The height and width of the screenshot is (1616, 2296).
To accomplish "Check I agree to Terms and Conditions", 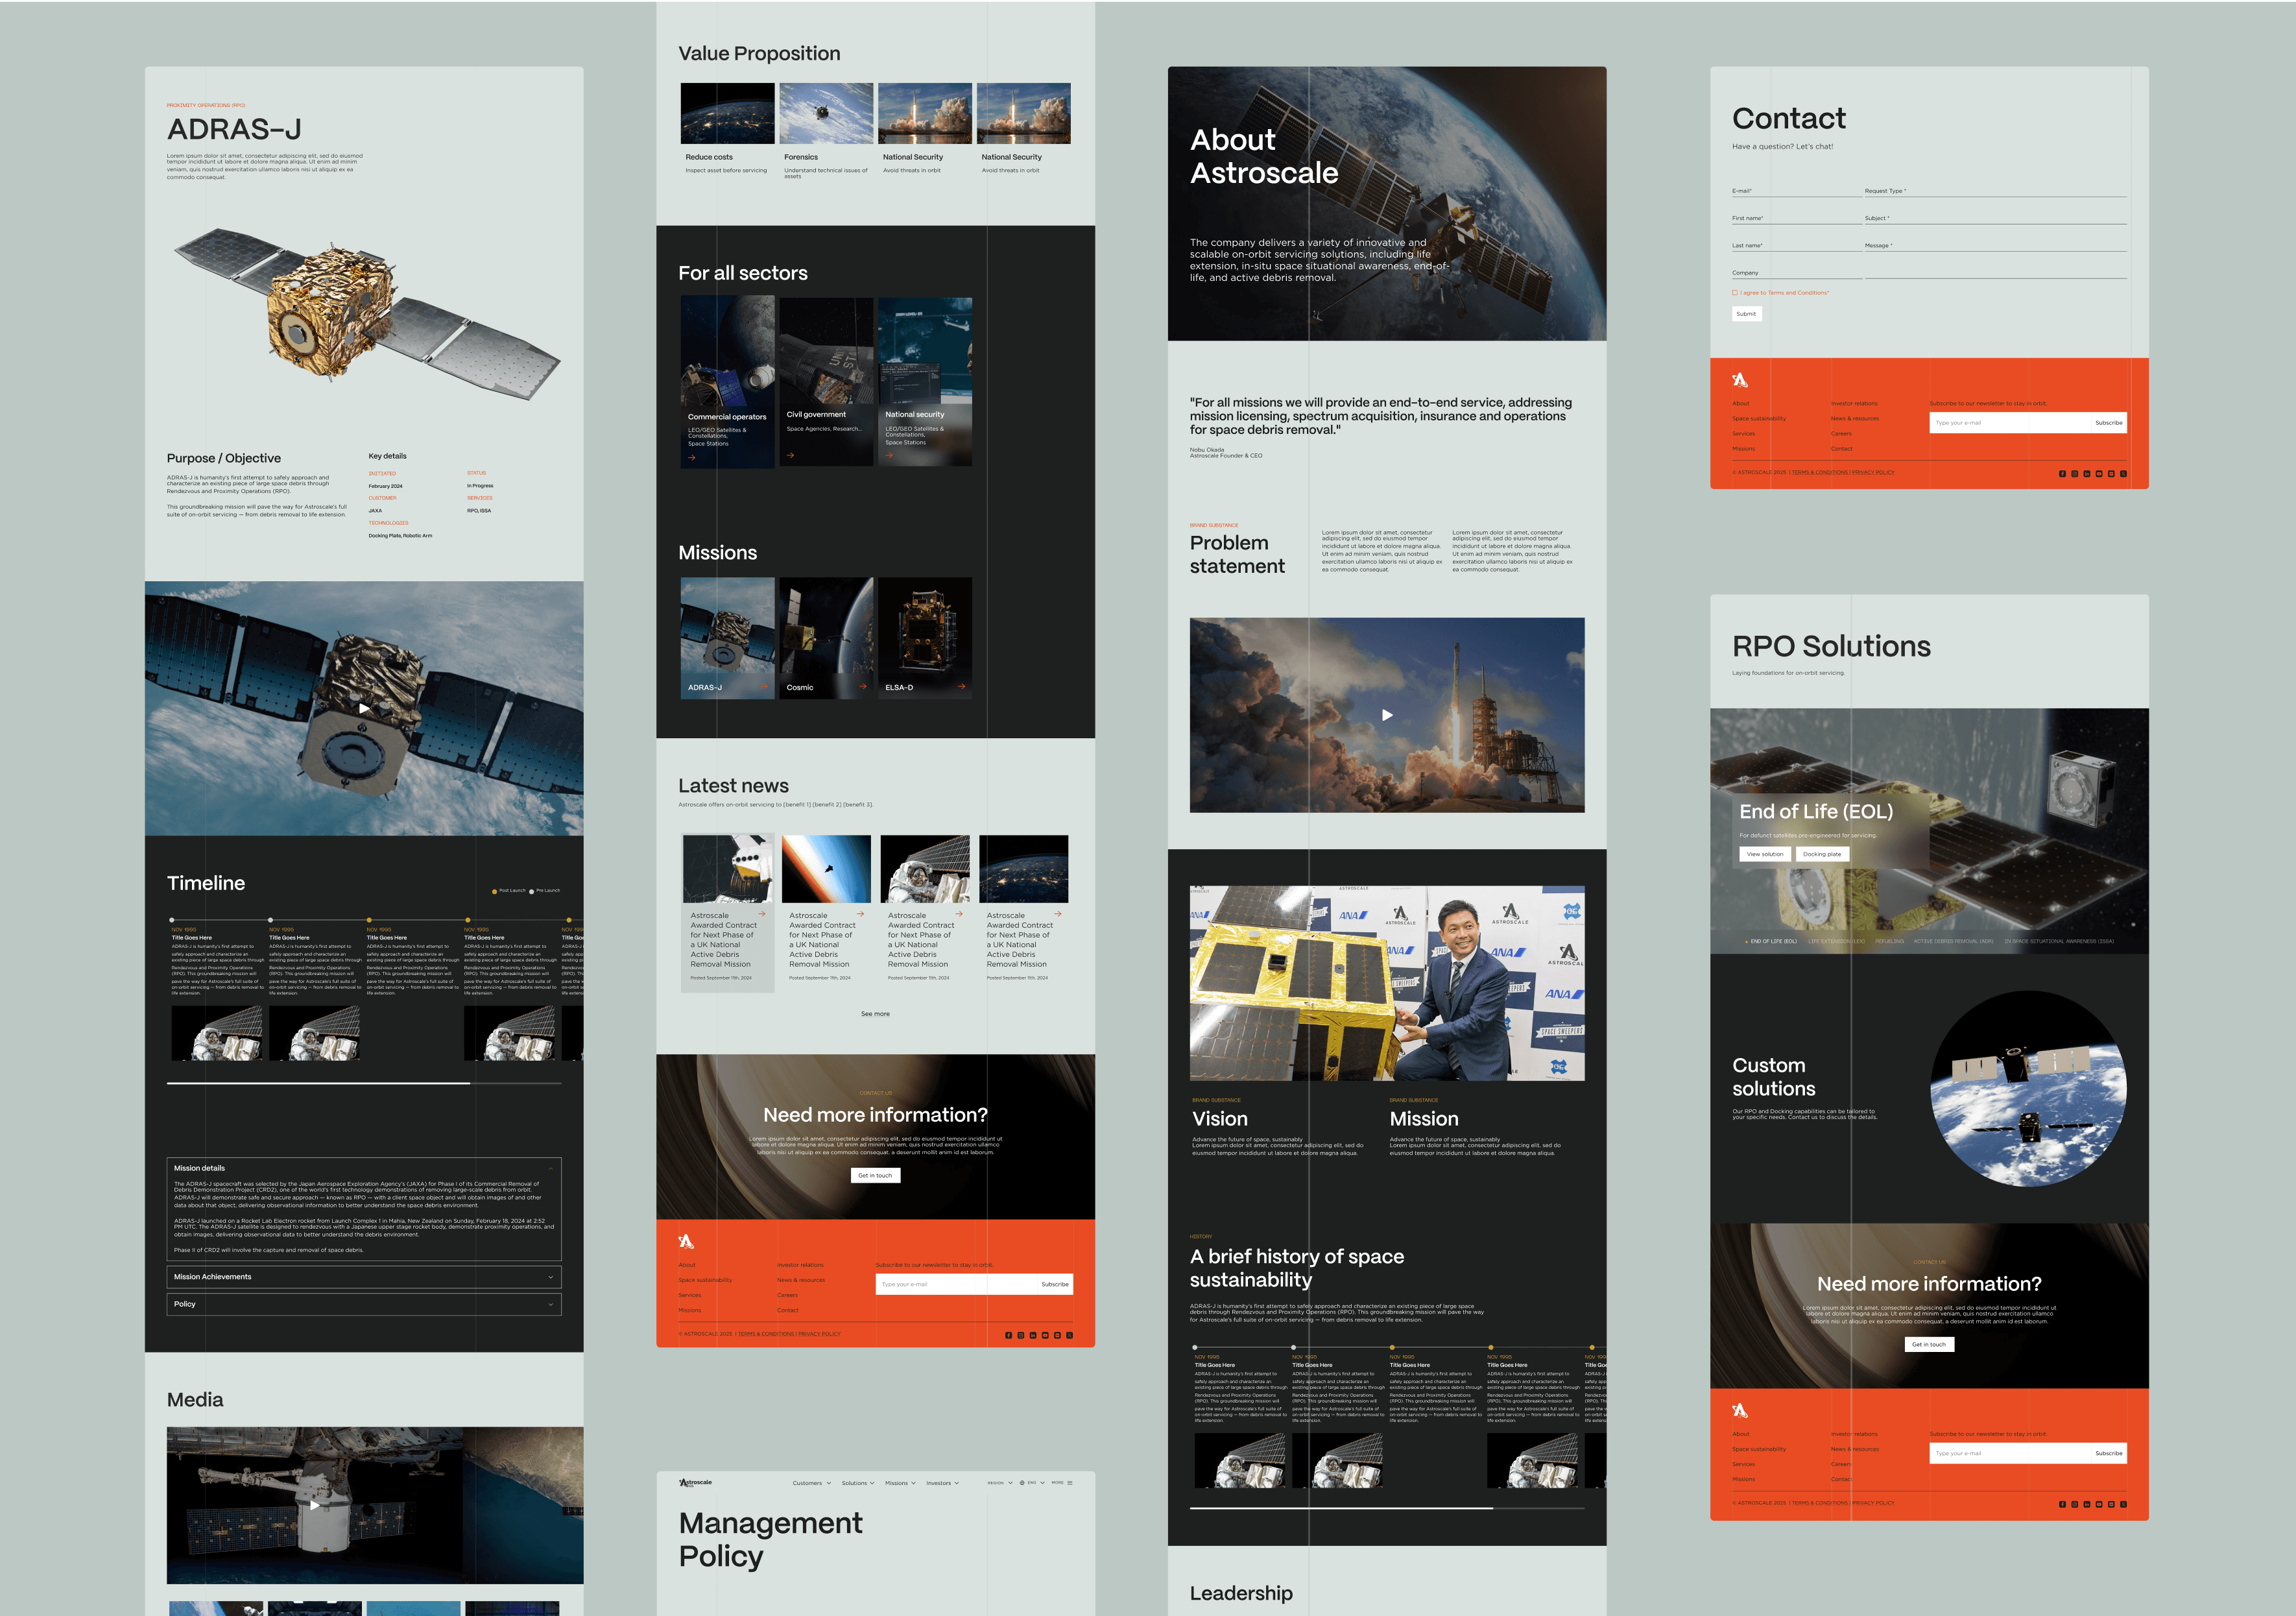I will tap(1735, 293).
